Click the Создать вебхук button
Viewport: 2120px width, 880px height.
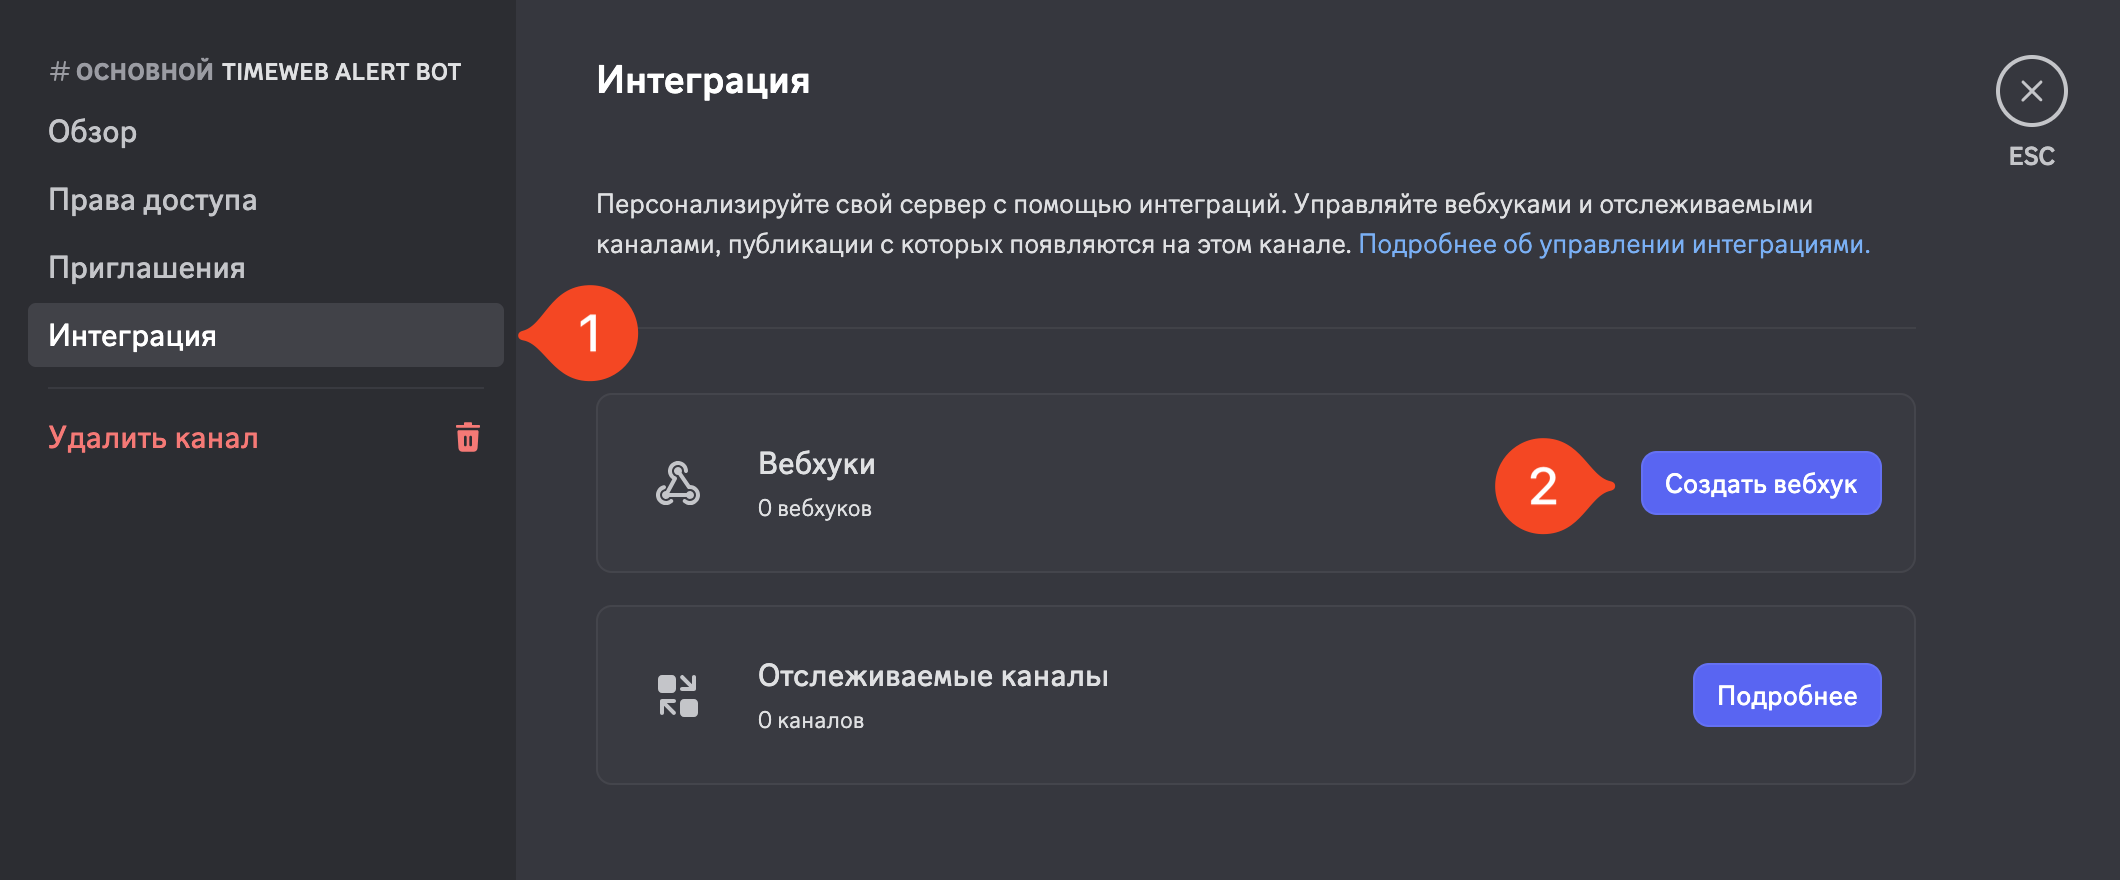(x=1760, y=483)
